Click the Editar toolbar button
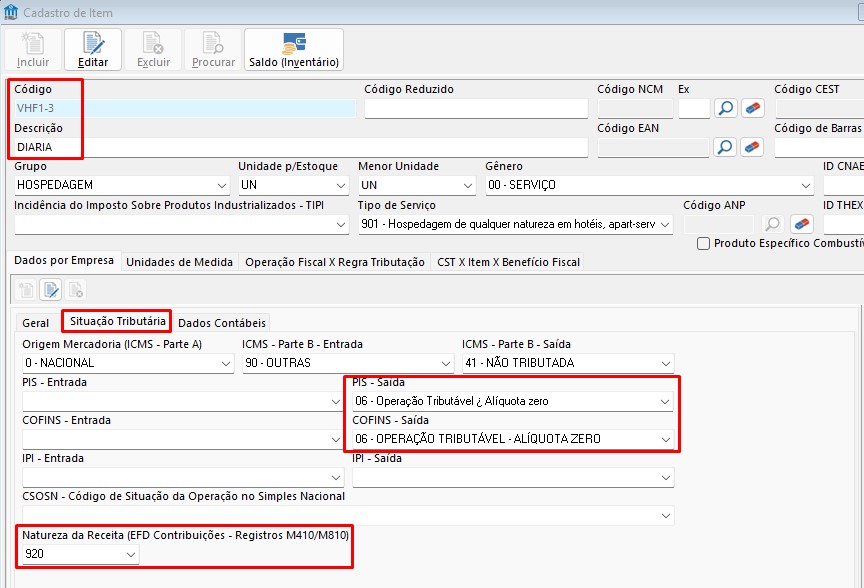The image size is (864, 588). click(93, 50)
